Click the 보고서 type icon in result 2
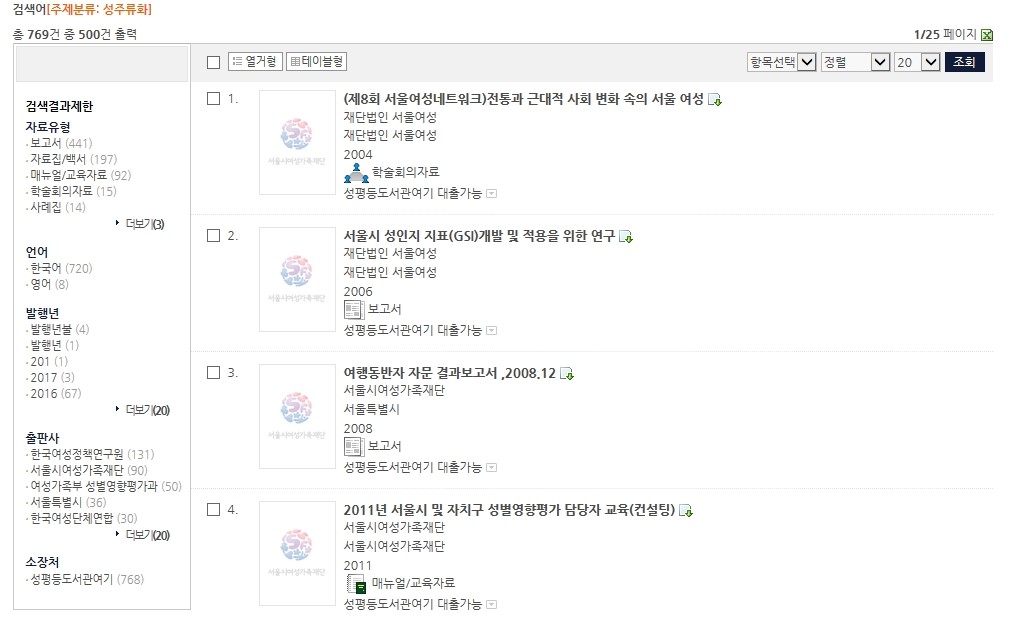The height and width of the screenshot is (622, 1010). coord(354,310)
